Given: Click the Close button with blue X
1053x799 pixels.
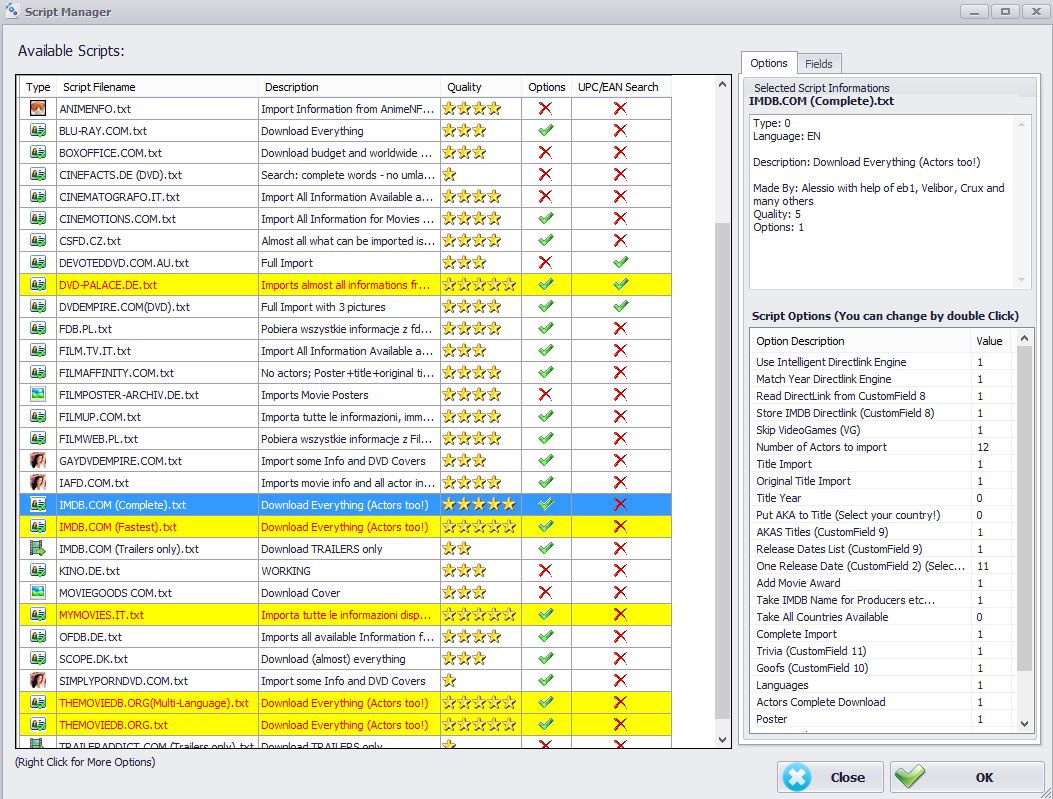Looking at the screenshot, I should [830, 777].
